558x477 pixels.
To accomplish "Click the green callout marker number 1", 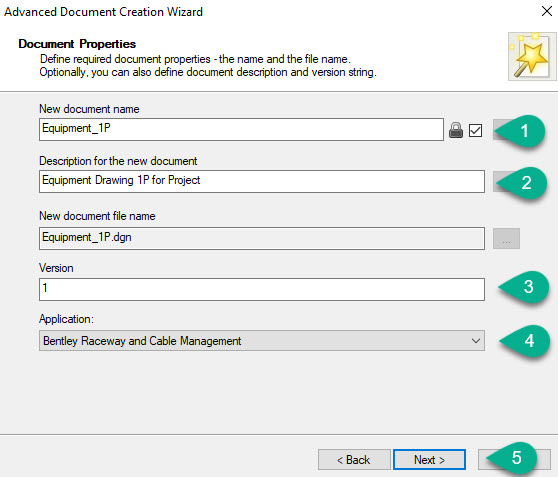I will [x=521, y=131].
